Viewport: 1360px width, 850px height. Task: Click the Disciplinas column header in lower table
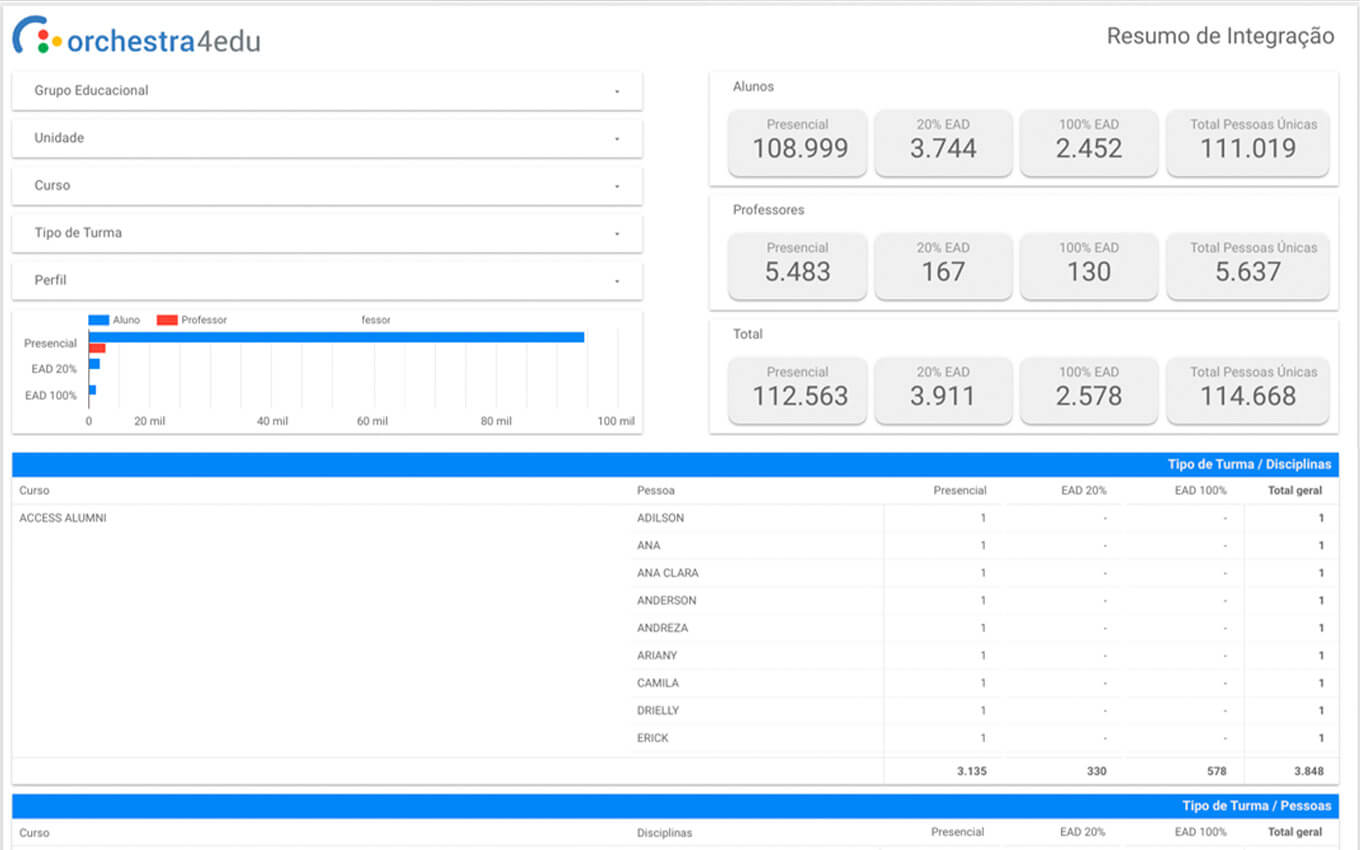664,833
